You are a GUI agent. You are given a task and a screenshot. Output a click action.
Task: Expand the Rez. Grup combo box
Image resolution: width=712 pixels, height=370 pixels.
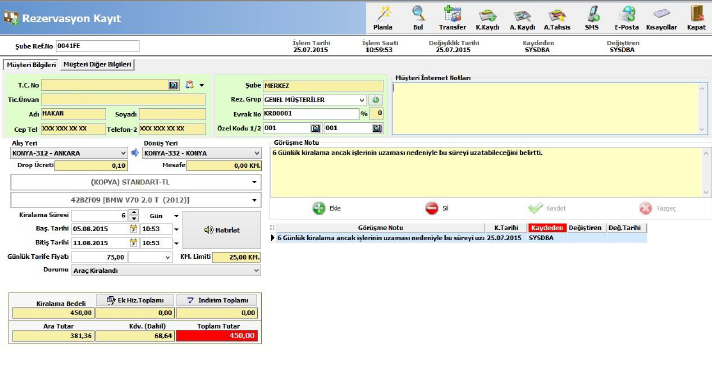point(361,100)
